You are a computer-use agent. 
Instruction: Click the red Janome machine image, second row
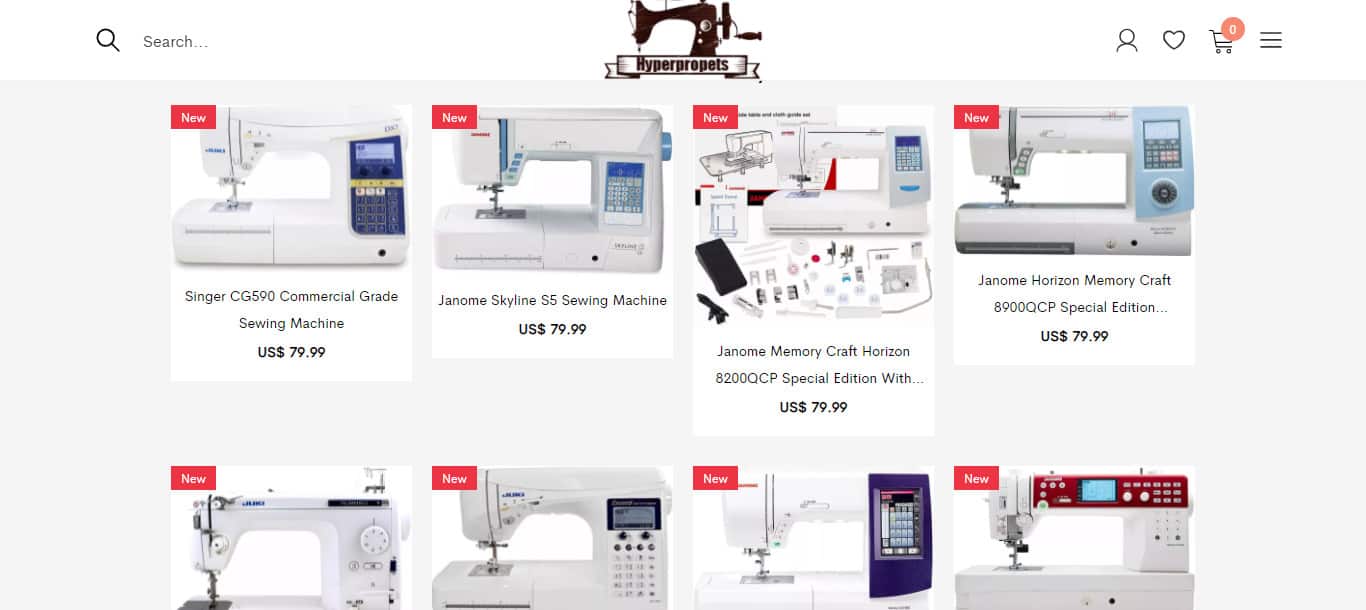(1074, 538)
